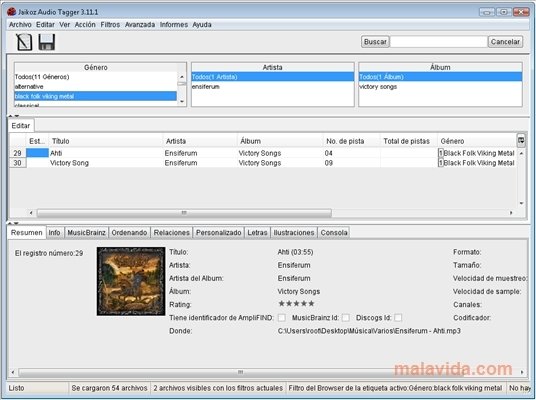Tick the AmpliFIND identifier checkbox
536x400 pixels.
tap(282, 318)
